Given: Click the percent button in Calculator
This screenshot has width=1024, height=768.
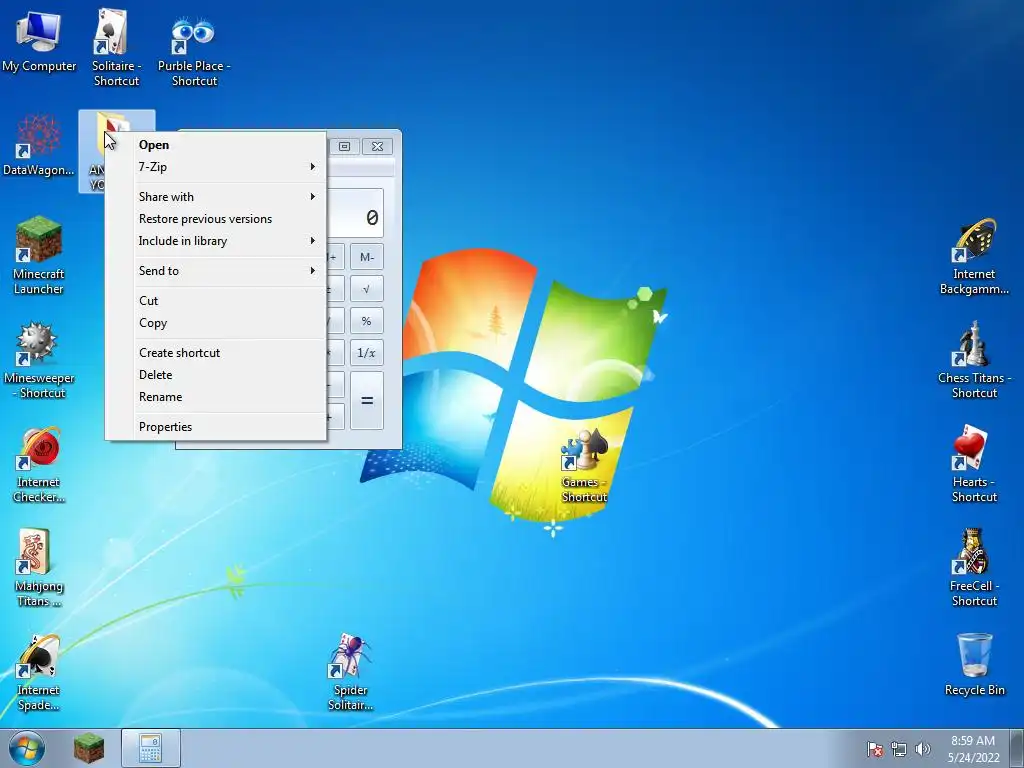Looking at the screenshot, I should [x=366, y=321].
